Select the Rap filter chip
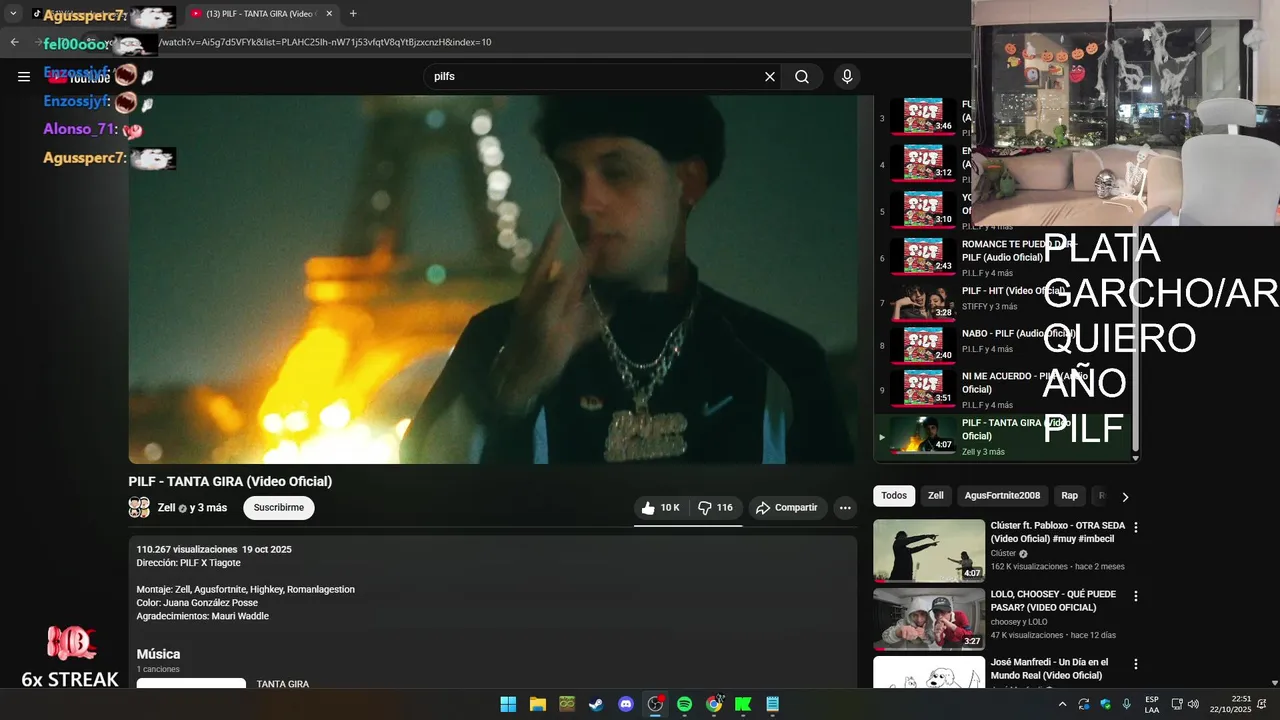The height and width of the screenshot is (720, 1280). (x=1069, y=496)
